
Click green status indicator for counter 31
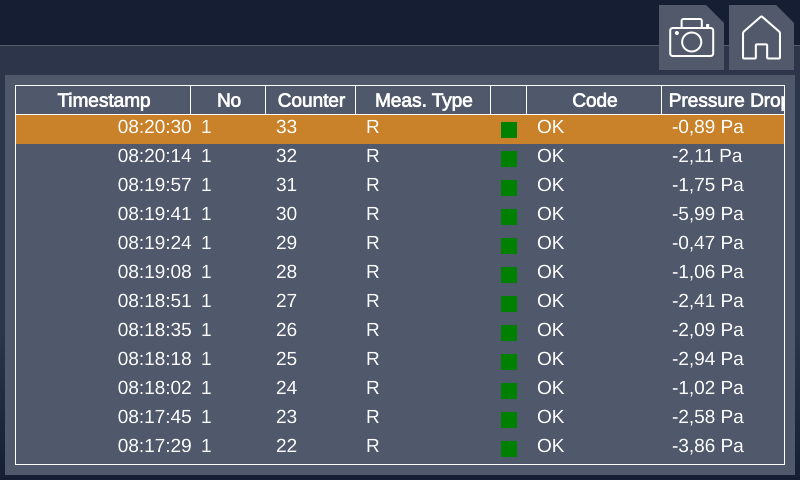(509, 187)
